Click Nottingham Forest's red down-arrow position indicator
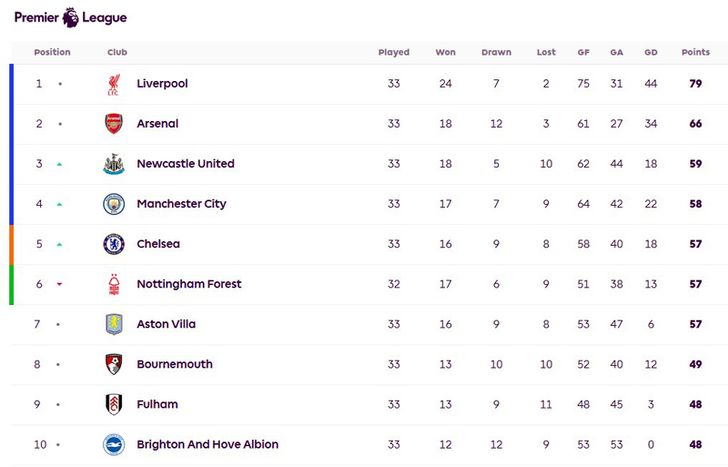The image size is (728, 467). click(x=59, y=284)
